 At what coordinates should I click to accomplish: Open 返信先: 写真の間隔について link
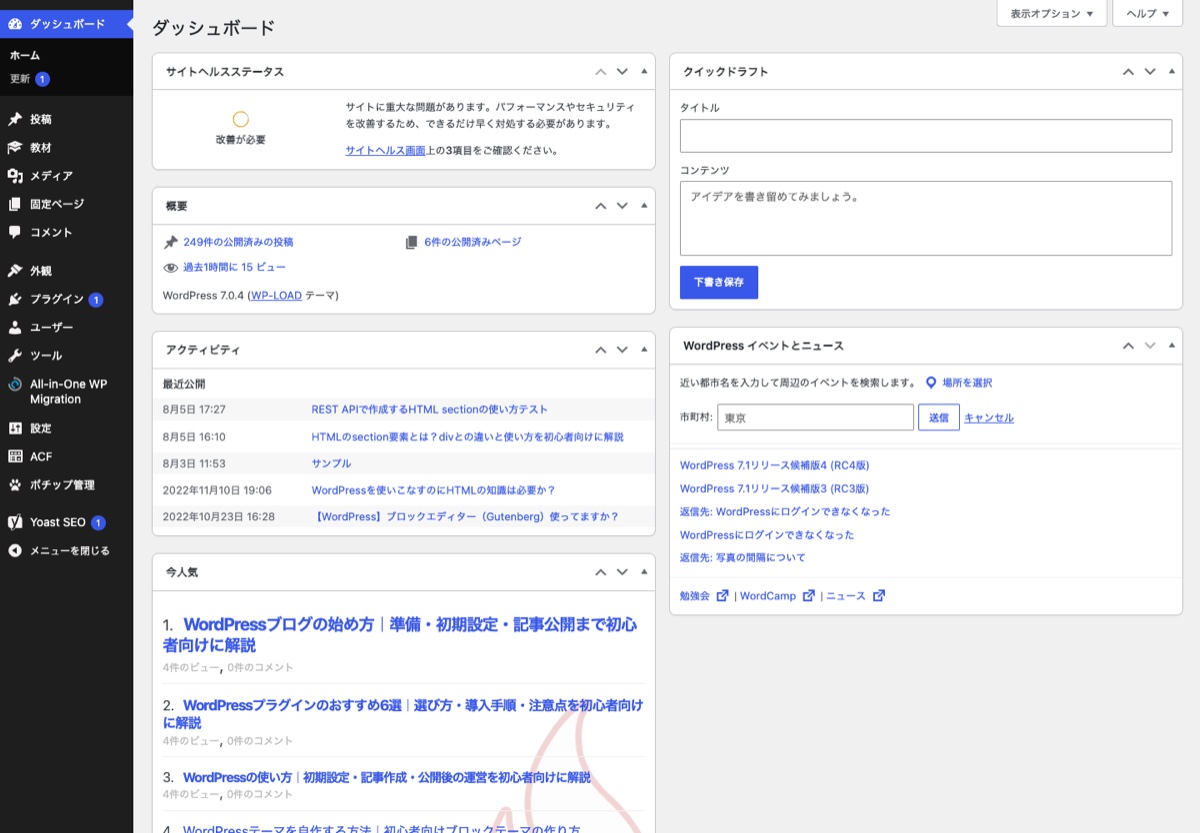743,558
